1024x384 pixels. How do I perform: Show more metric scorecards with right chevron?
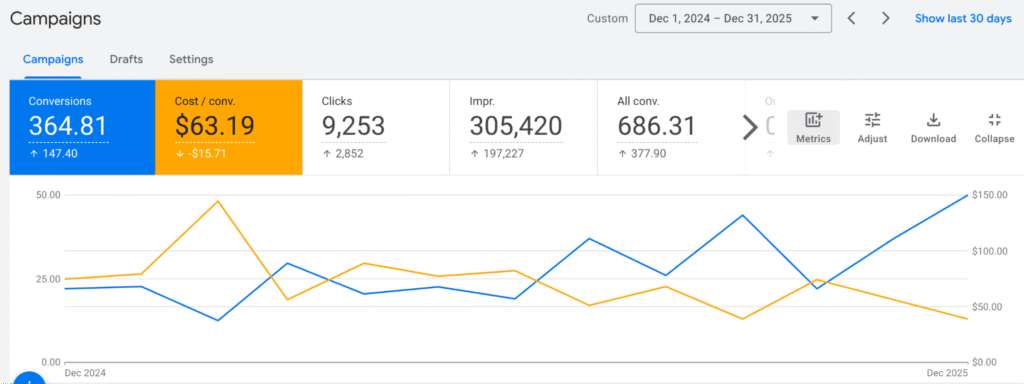(750, 128)
